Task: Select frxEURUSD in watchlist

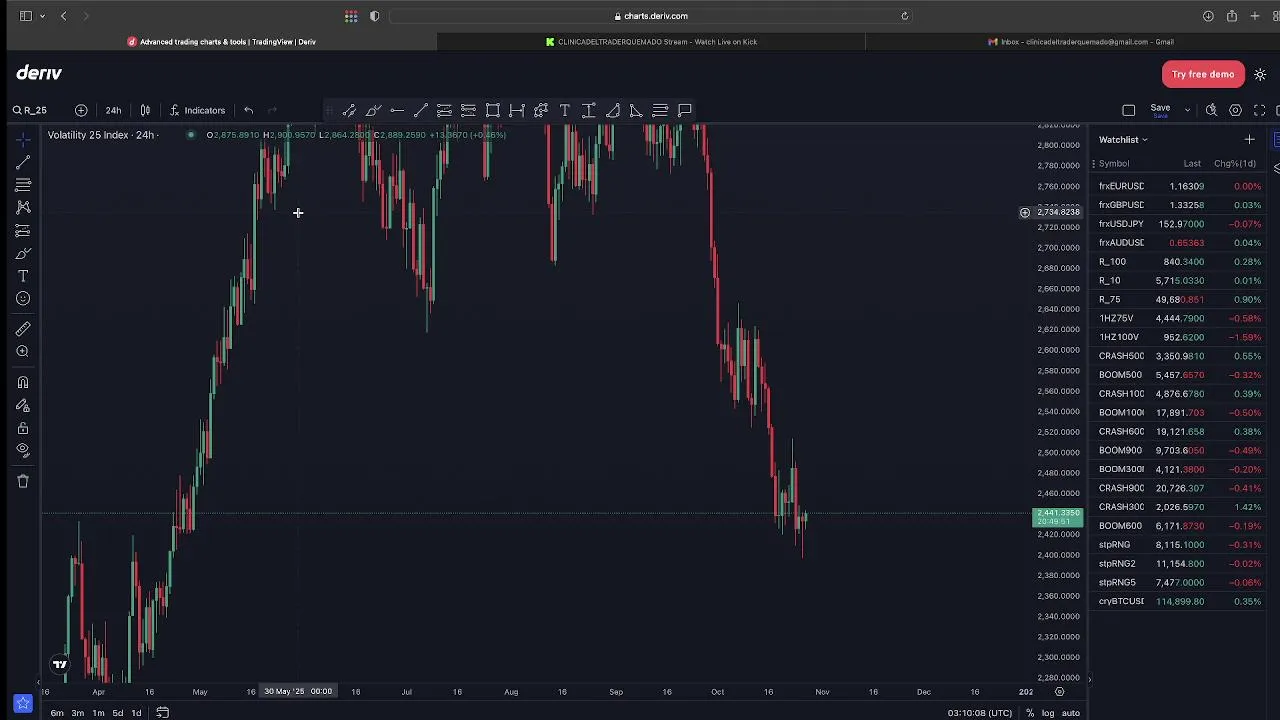Action: [1180, 186]
